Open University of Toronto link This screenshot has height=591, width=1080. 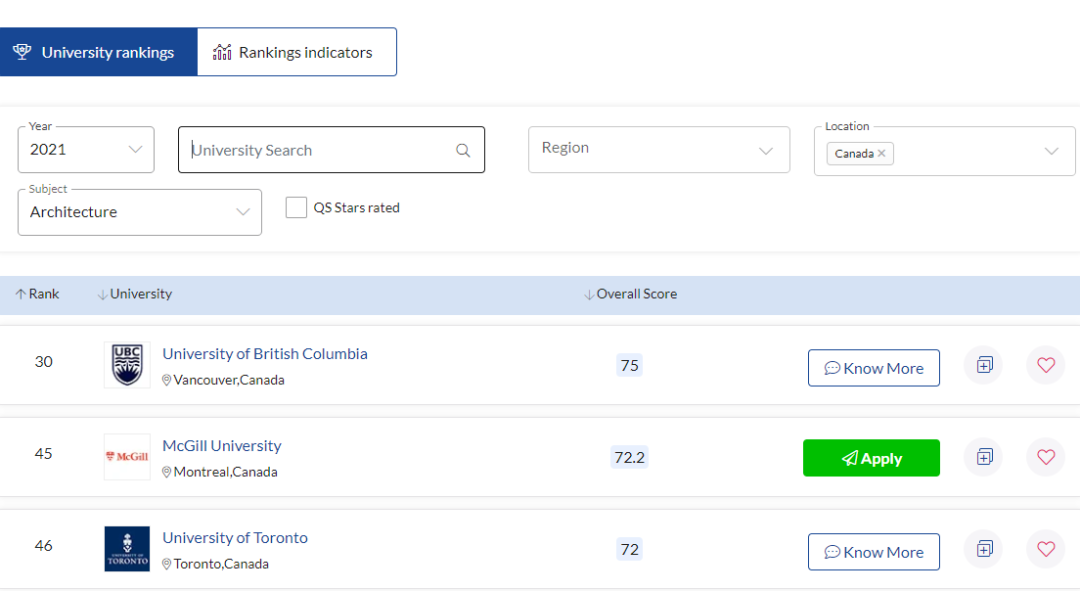(x=235, y=537)
